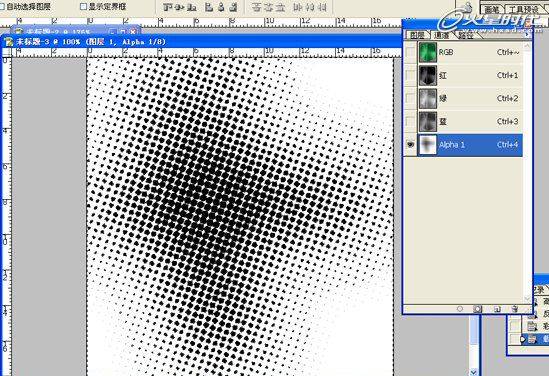Align top edges icon in options bar
549x376 pixels.
pos(168,7)
